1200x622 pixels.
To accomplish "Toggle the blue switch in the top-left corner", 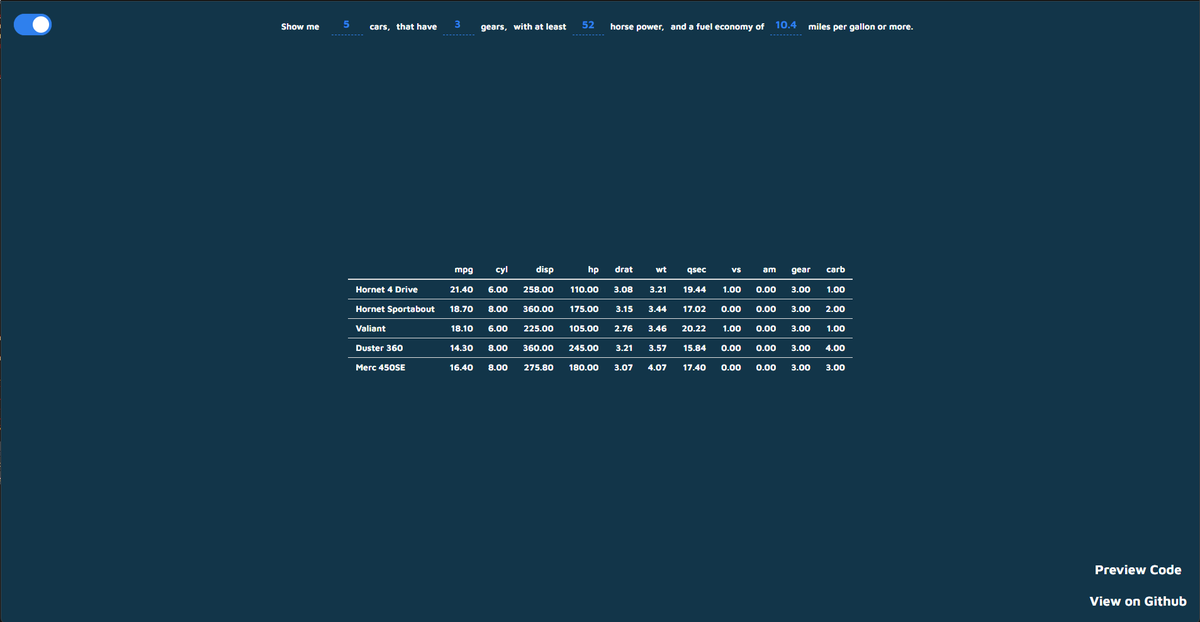I will (x=33, y=25).
